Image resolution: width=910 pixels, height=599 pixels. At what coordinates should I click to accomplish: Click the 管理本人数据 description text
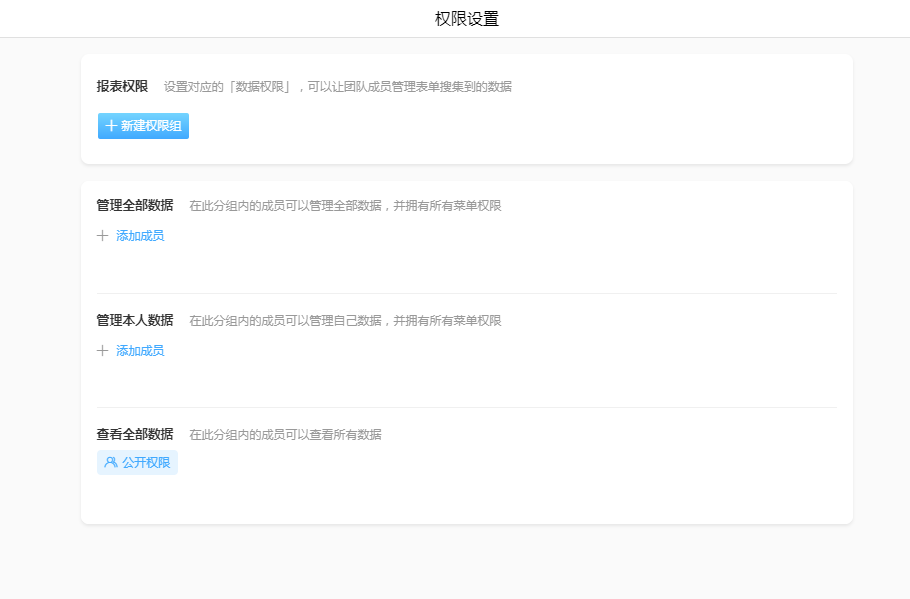(345, 321)
